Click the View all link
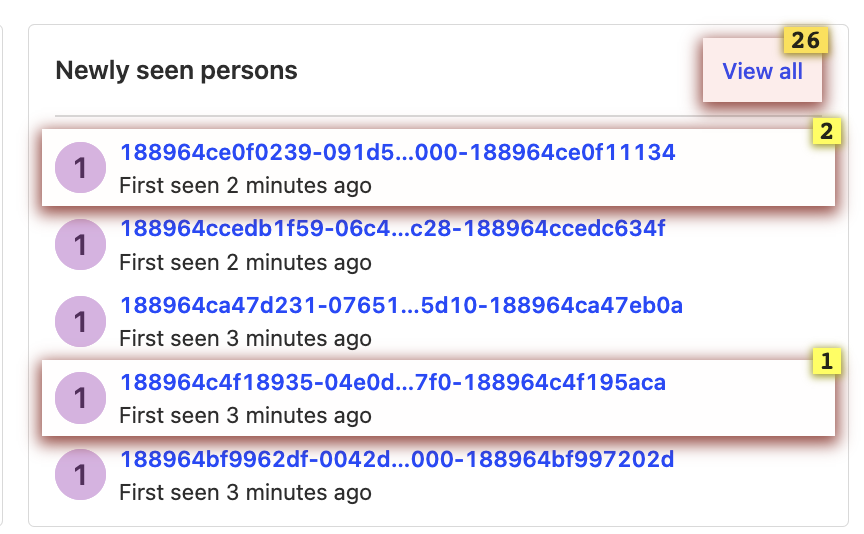864x534 pixels. click(x=762, y=71)
